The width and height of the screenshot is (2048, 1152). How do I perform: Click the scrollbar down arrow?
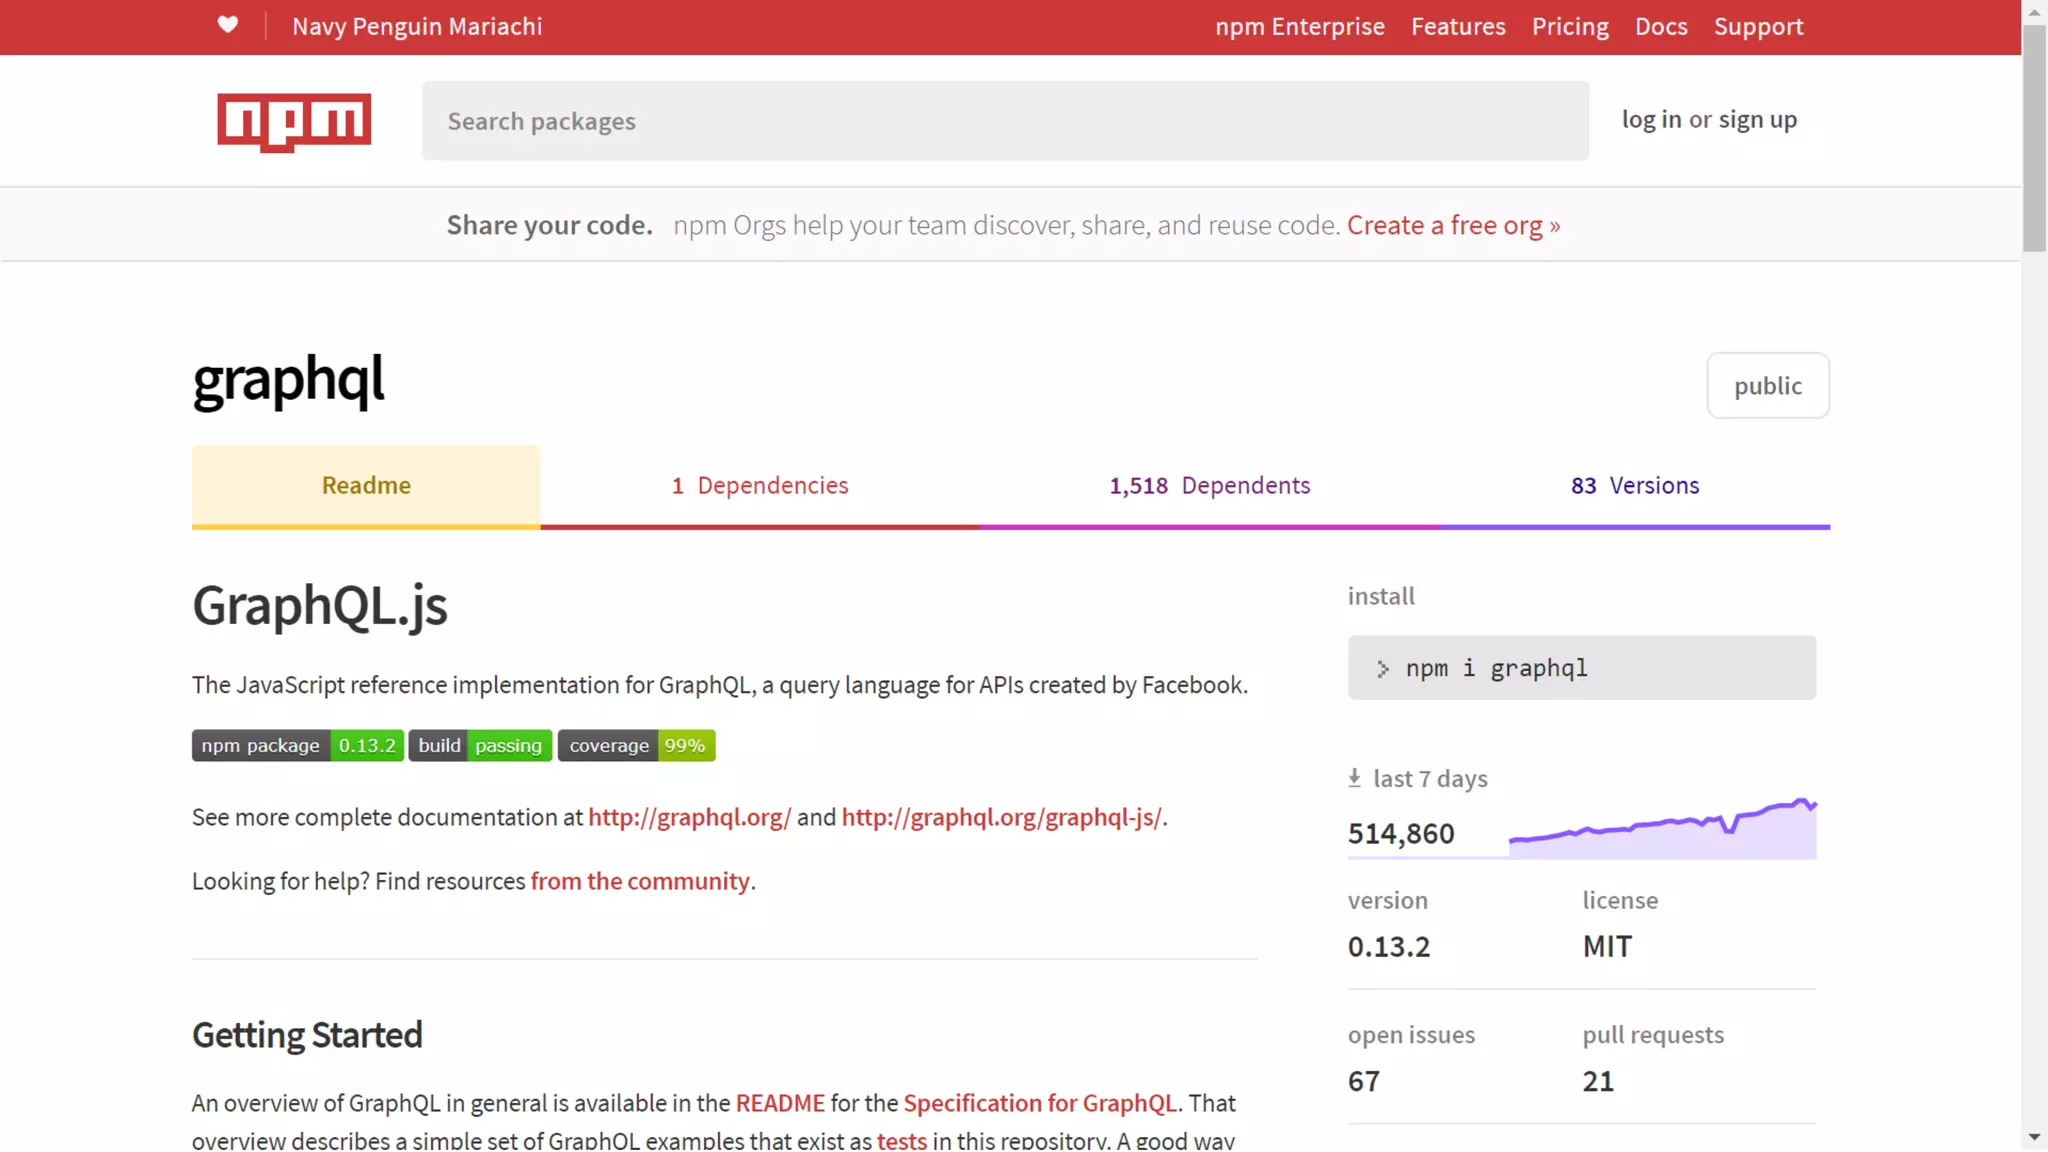click(2034, 1137)
